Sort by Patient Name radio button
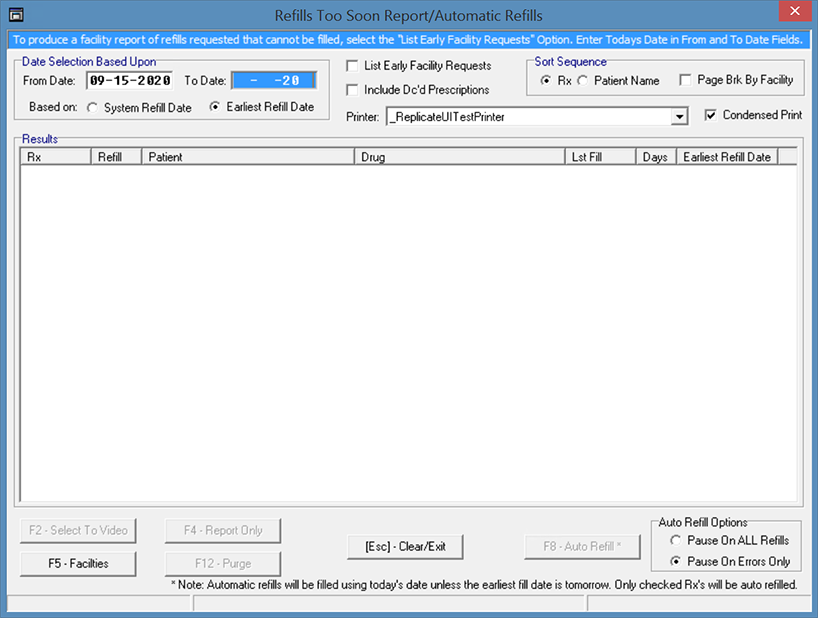 pos(582,80)
